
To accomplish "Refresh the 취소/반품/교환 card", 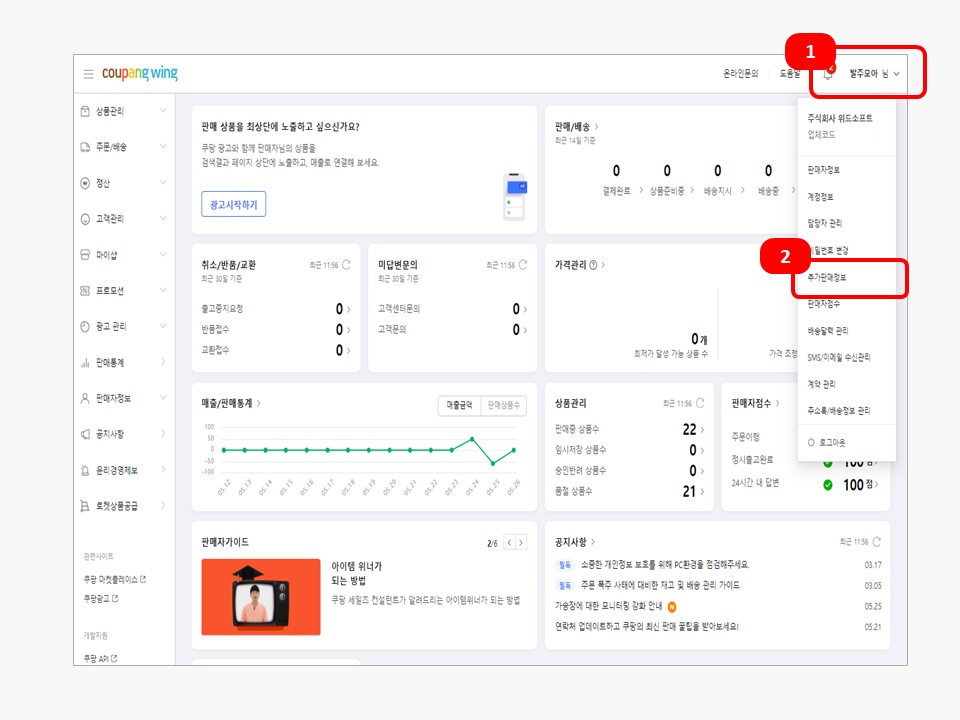I will click(346, 265).
